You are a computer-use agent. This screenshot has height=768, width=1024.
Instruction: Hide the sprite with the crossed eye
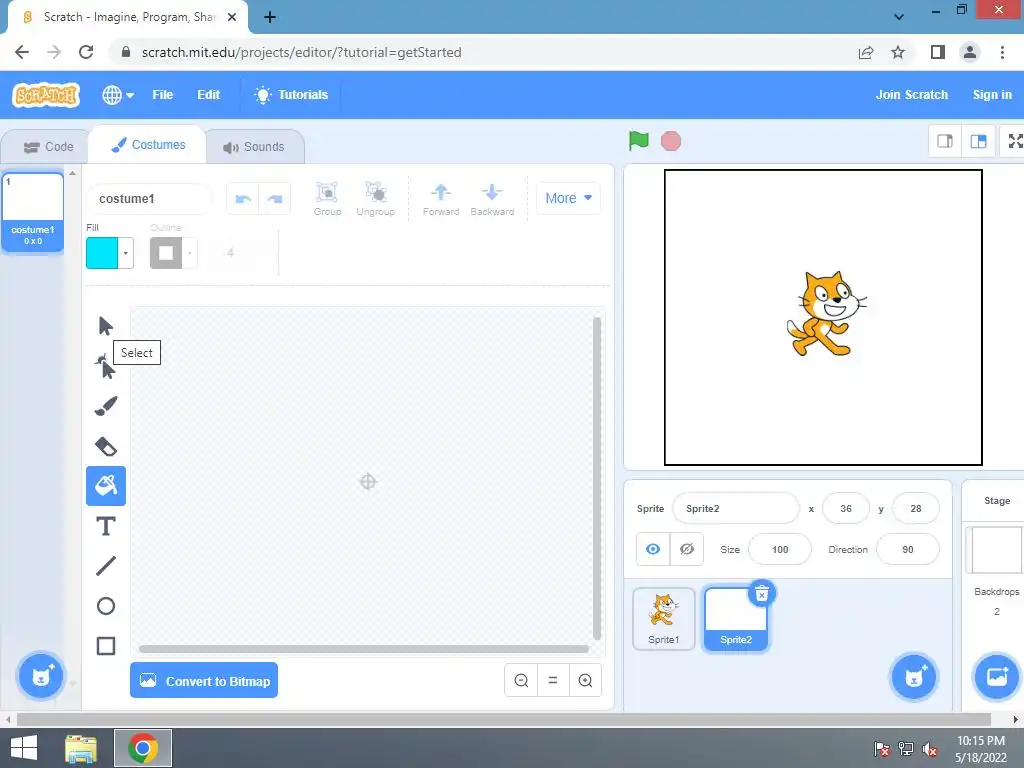point(686,549)
